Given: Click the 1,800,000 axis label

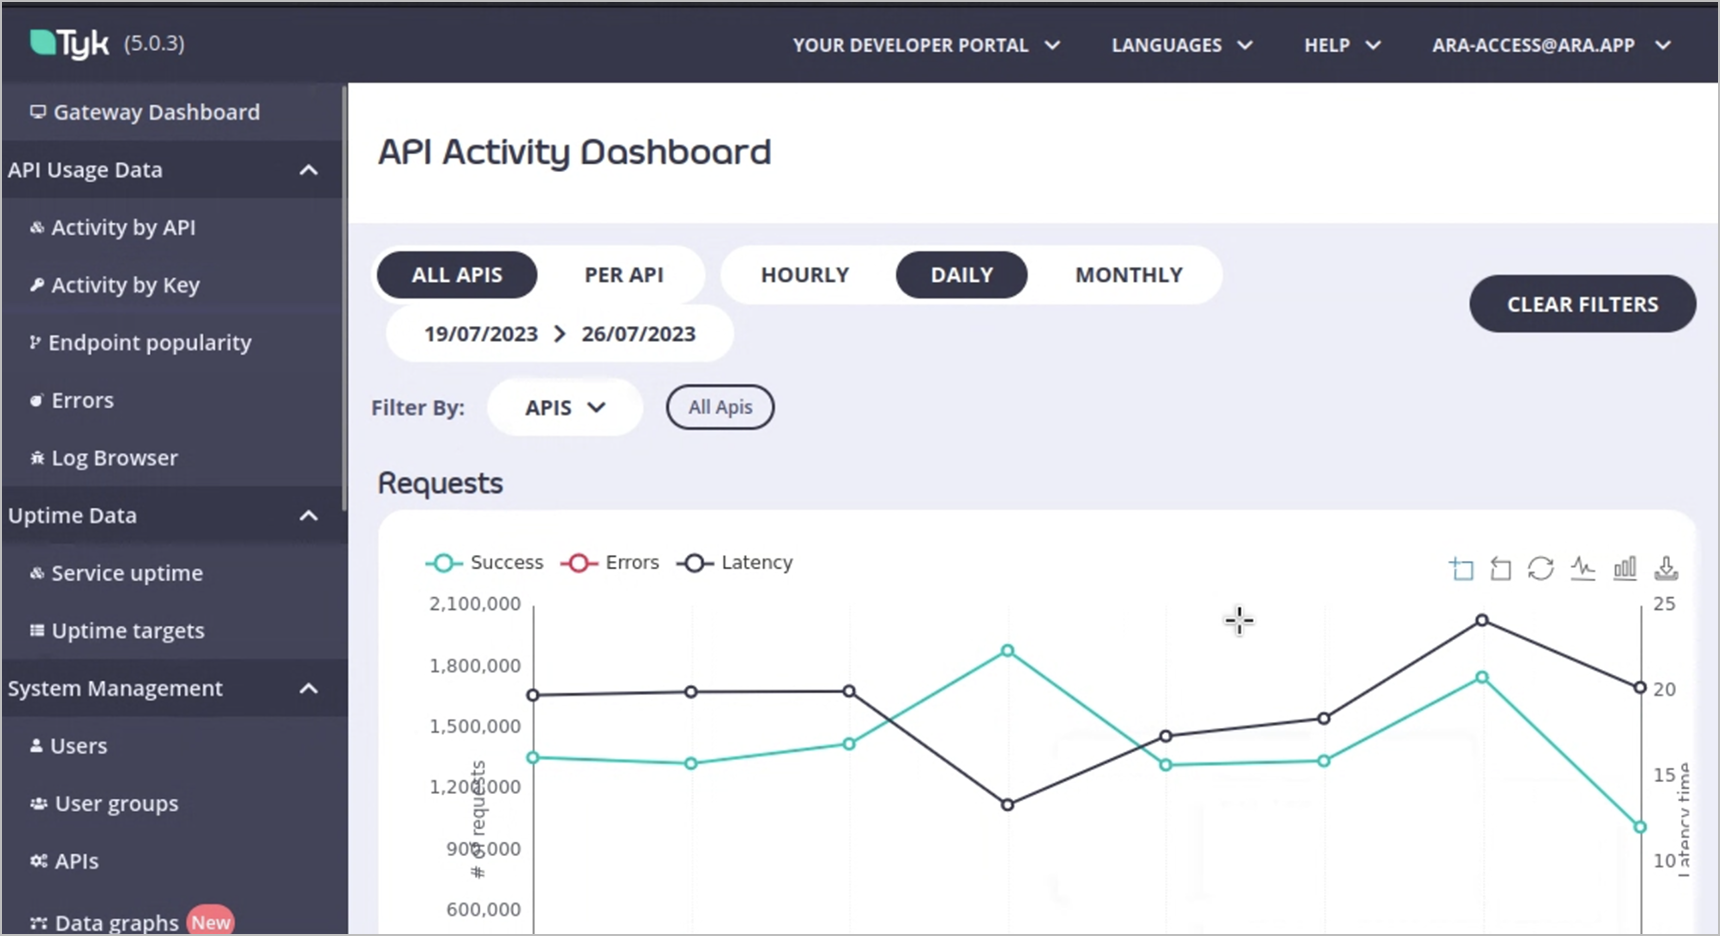Looking at the screenshot, I should [x=475, y=666].
